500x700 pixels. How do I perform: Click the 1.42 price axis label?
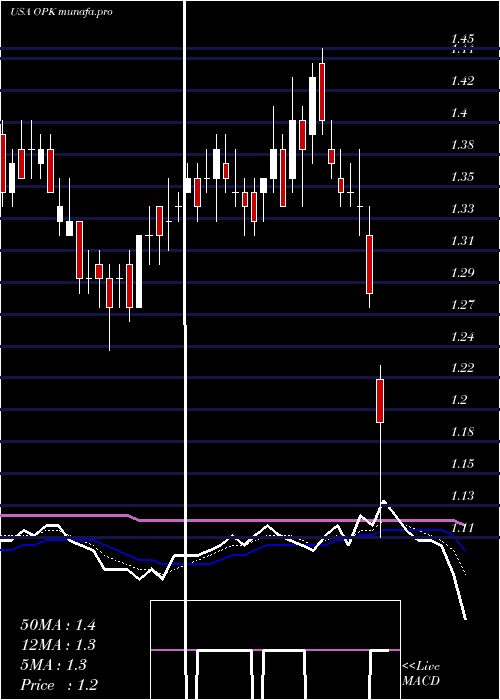point(464,81)
